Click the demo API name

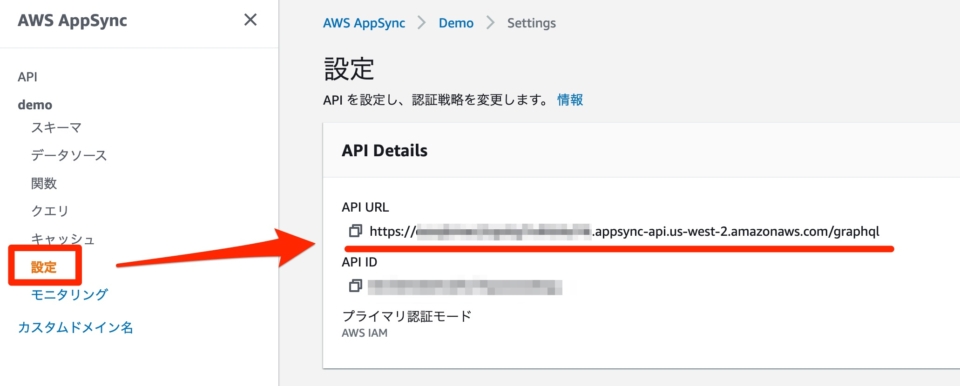point(35,105)
